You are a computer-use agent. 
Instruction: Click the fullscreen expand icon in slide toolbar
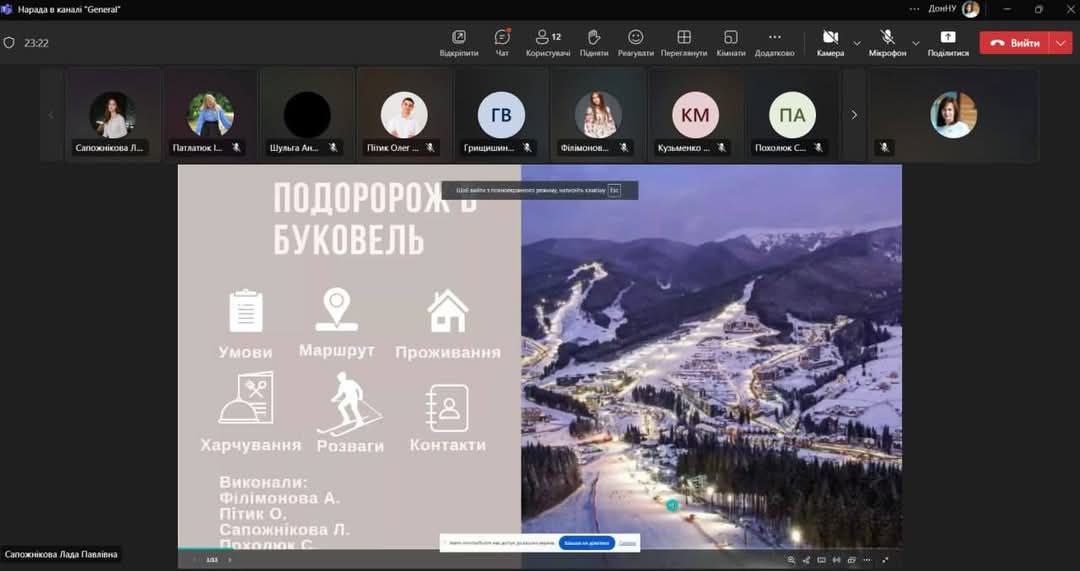(x=886, y=560)
